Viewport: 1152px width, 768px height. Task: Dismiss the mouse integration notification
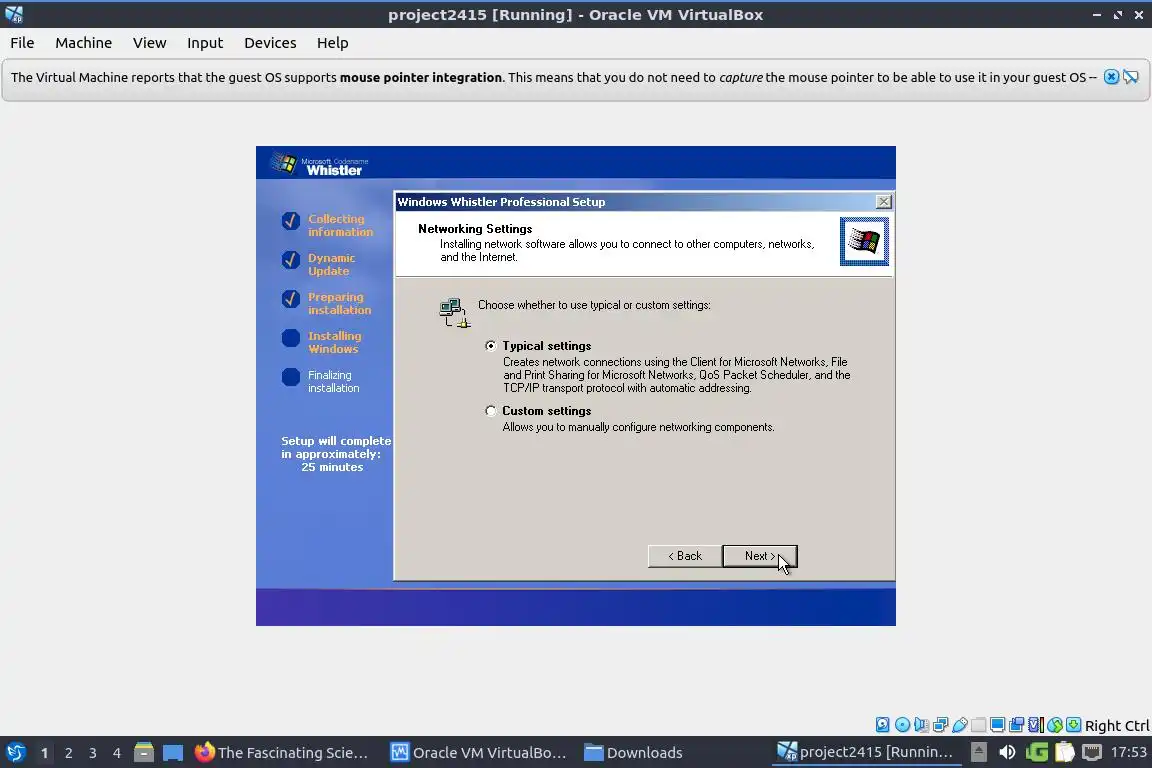1112,77
